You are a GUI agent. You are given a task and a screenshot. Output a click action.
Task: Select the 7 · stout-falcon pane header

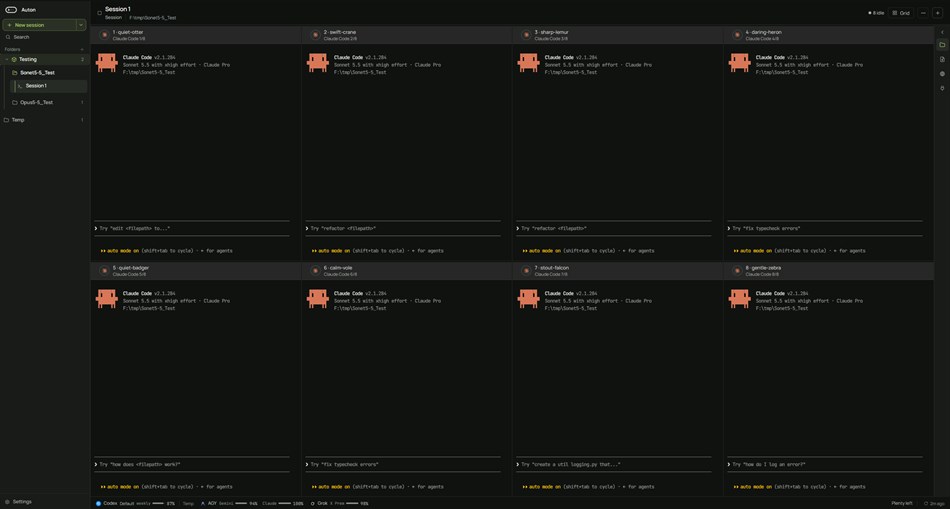click(618, 271)
